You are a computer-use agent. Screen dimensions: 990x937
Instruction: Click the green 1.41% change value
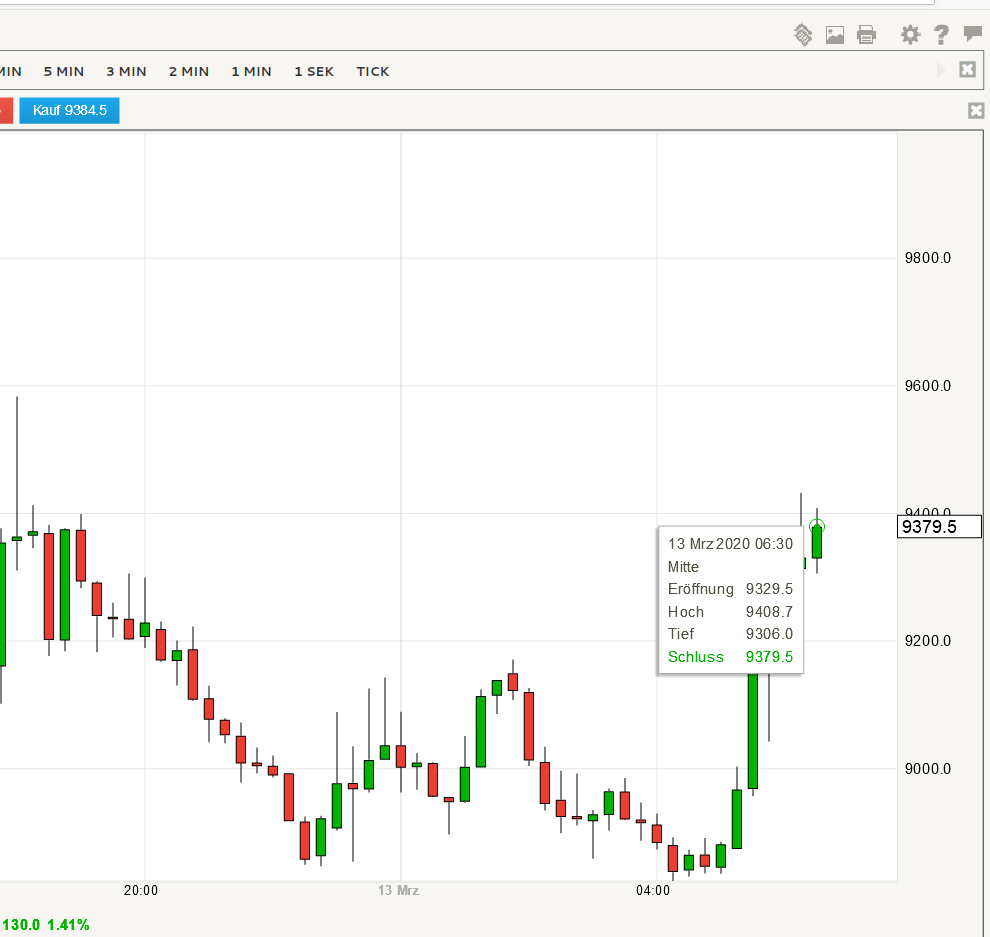tap(68, 925)
